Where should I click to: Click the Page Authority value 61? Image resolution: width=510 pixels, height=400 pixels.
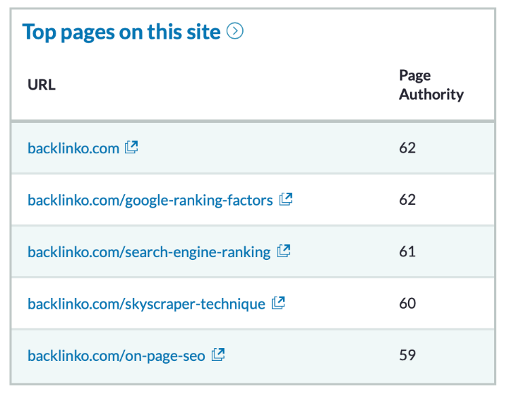(x=407, y=251)
